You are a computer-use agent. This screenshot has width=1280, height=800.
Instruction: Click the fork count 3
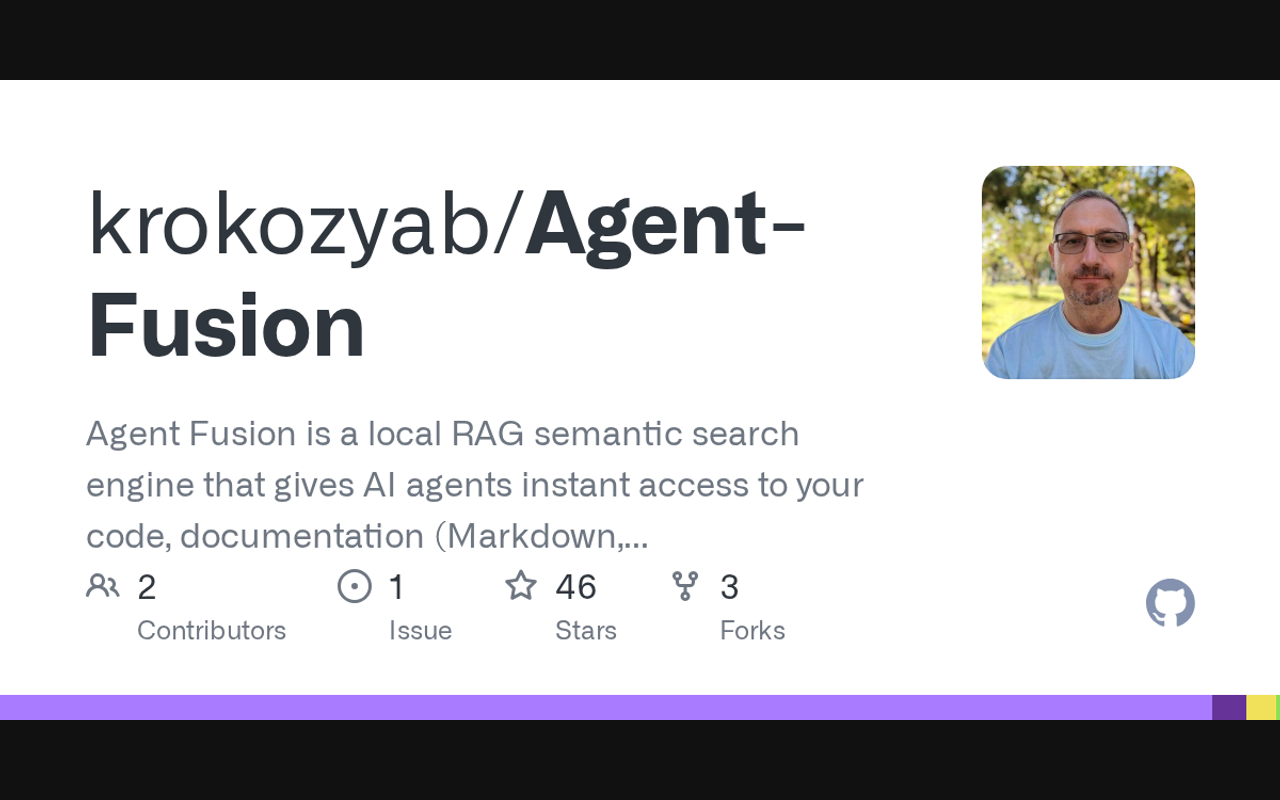coord(729,587)
